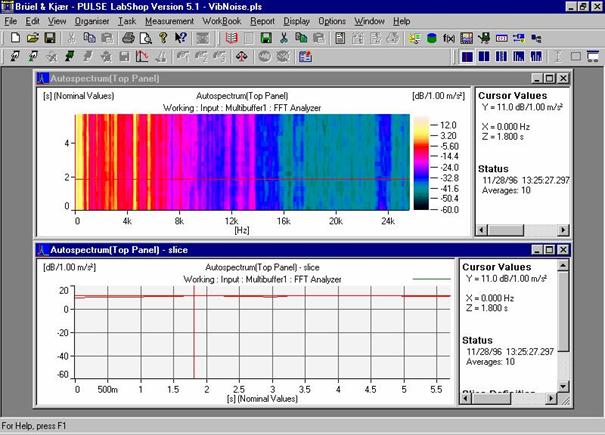Open a file with the folder icon
The width and height of the screenshot is (605, 435).
[31, 38]
